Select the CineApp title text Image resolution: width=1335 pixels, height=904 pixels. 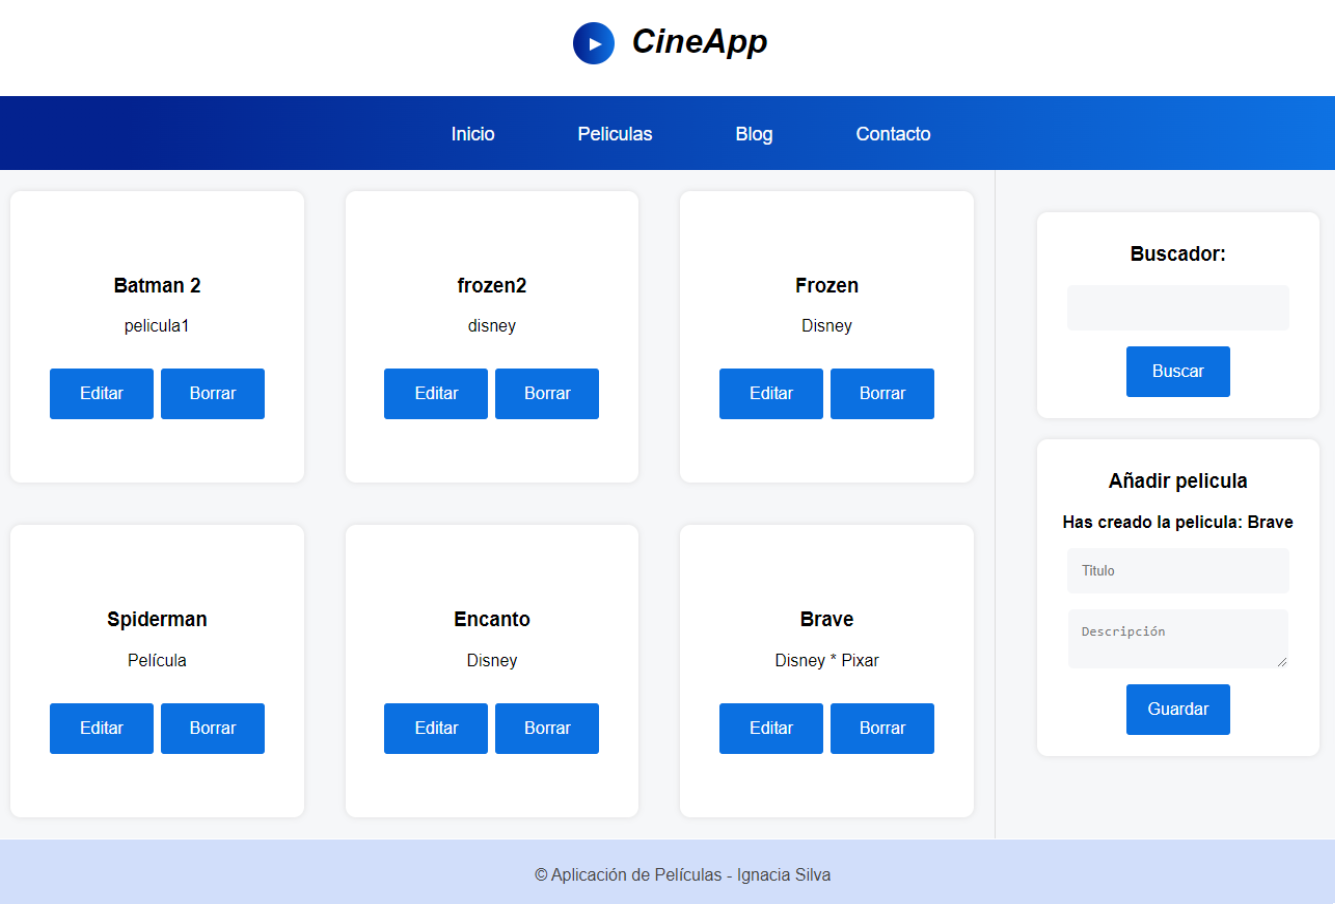click(700, 42)
